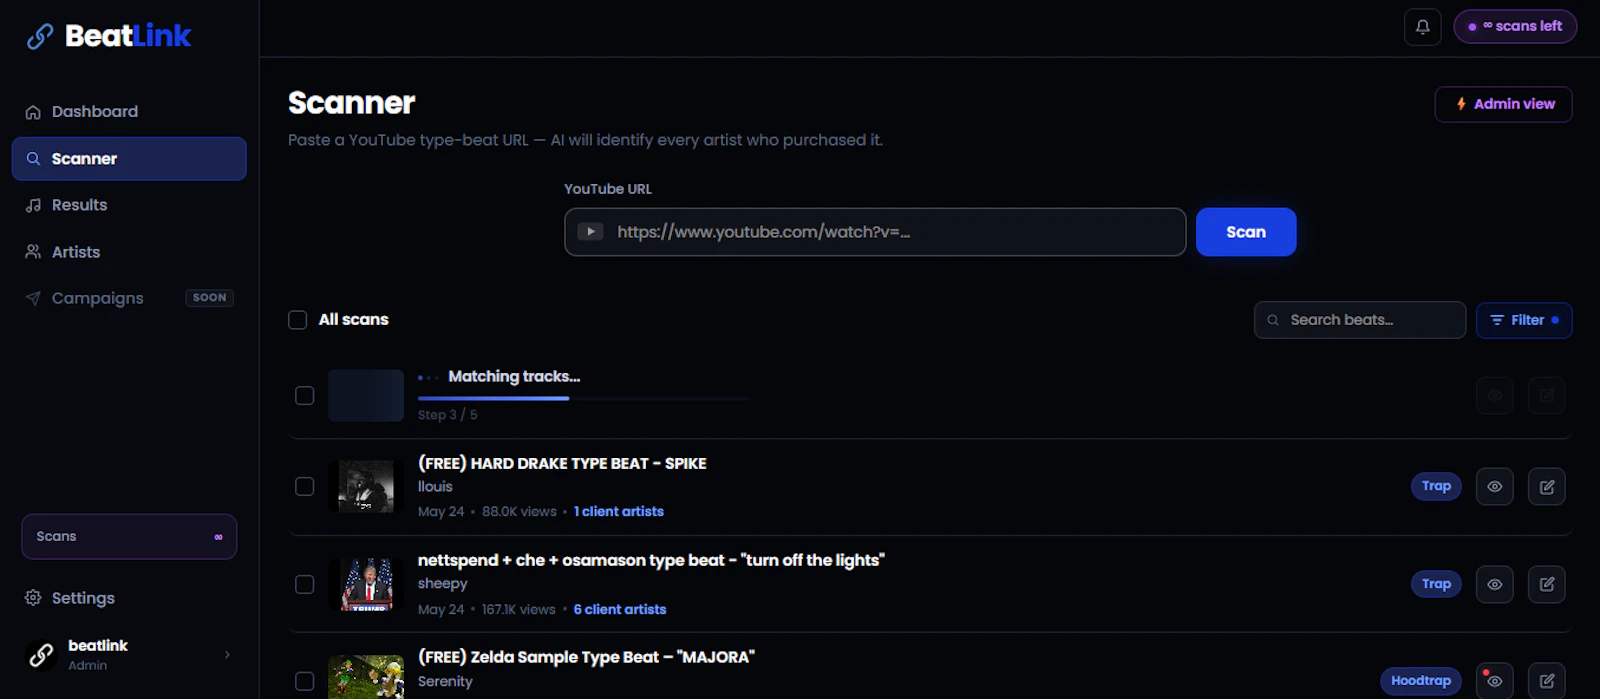Image resolution: width=1600 pixels, height=699 pixels.
Task: Click the Scans usage box
Action: [x=129, y=537]
